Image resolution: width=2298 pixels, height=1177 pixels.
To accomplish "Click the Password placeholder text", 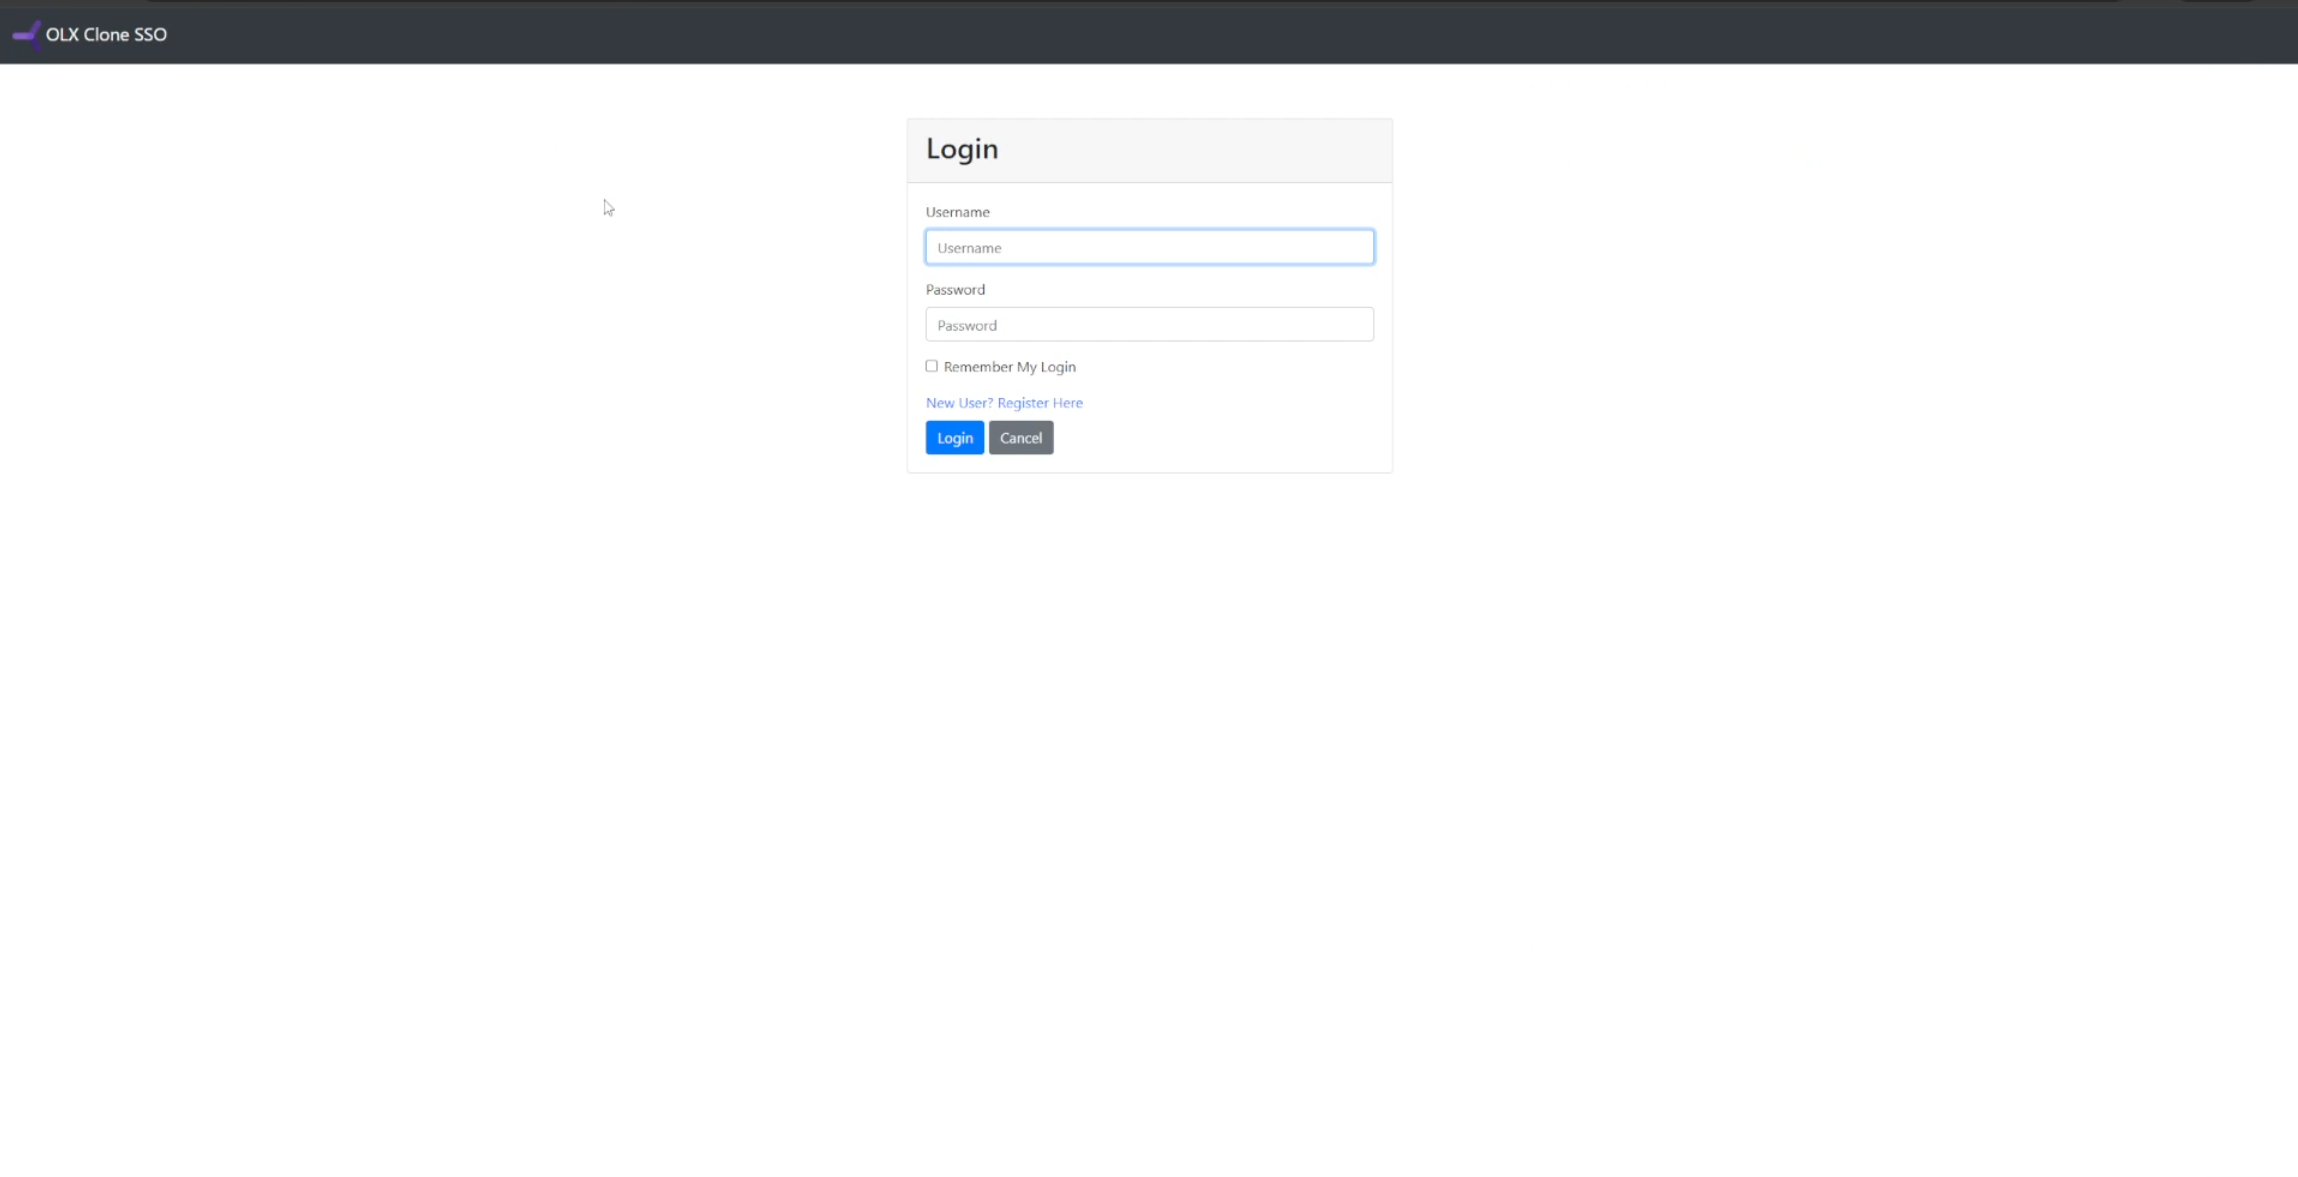I will tap(967, 326).
